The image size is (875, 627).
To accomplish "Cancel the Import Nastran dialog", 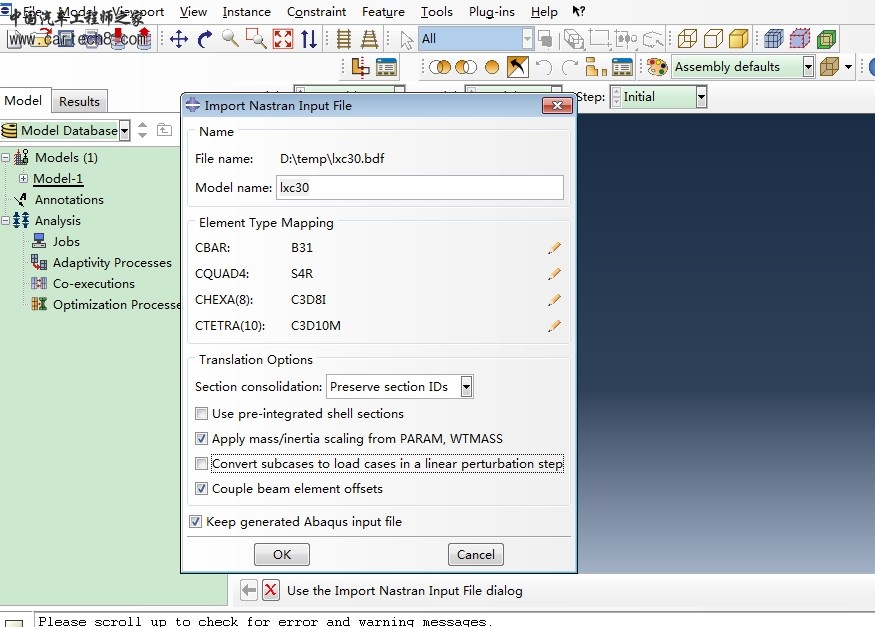I will [x=475, y=555].
